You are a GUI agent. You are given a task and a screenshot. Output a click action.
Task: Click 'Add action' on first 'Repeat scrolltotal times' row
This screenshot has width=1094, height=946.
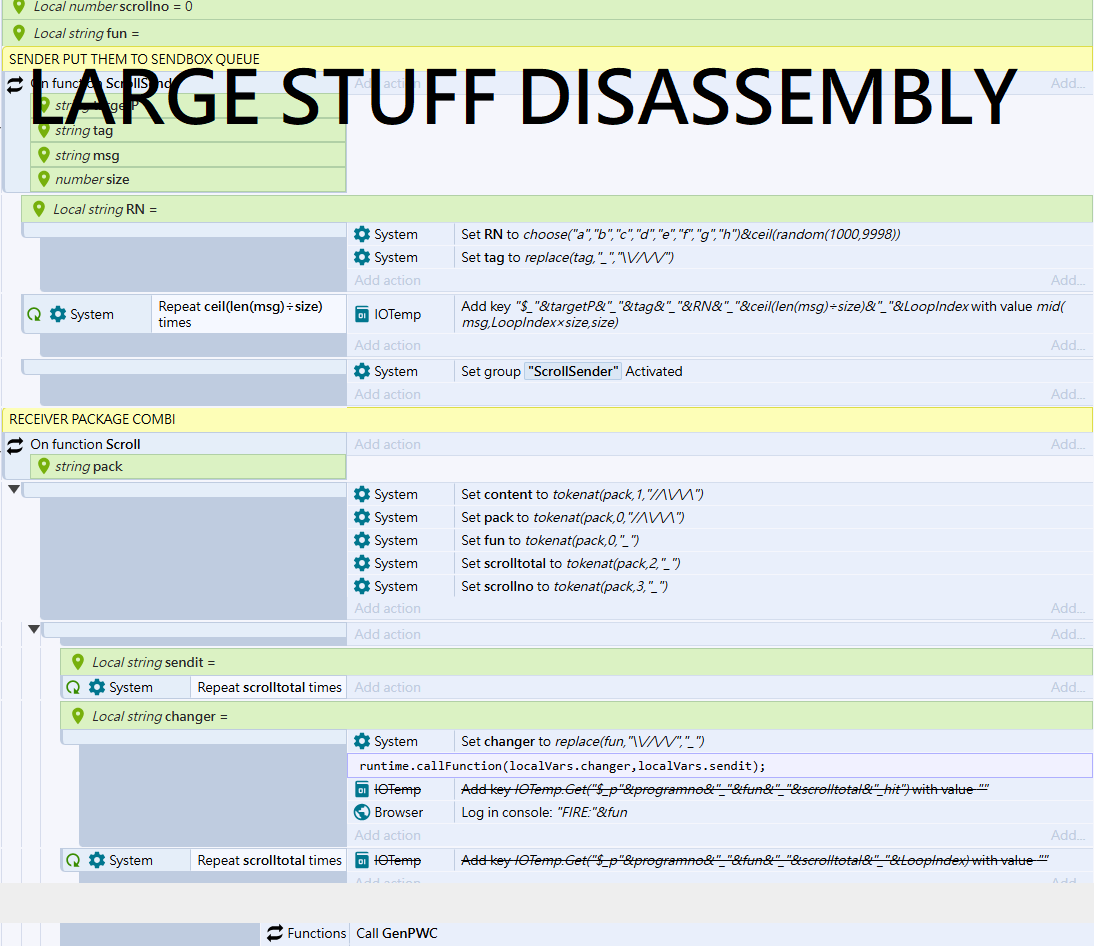tap(387, 687)
